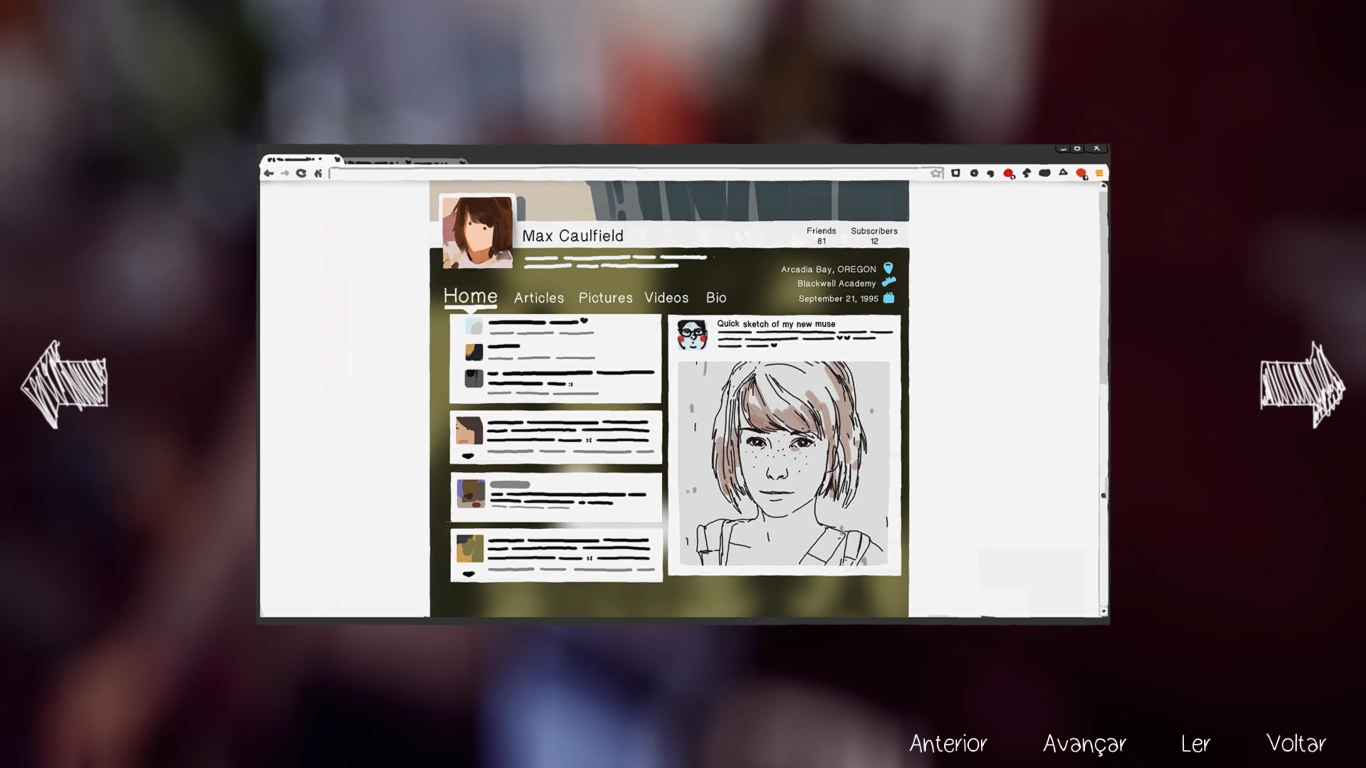Click the blue location pin icon
The height and width of the screenshot is (768, 1366).
point(888,268)
